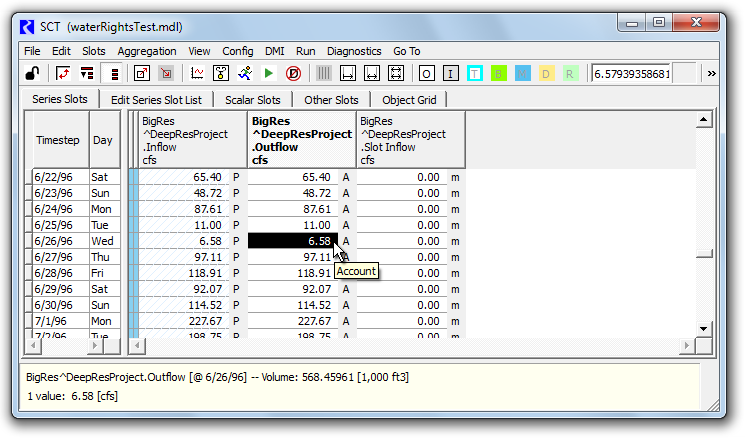Click the Outflow cell with value 6.58
The height and width of the screenshot is (438, 745).
pyautogui.click(x=293, y=241)
